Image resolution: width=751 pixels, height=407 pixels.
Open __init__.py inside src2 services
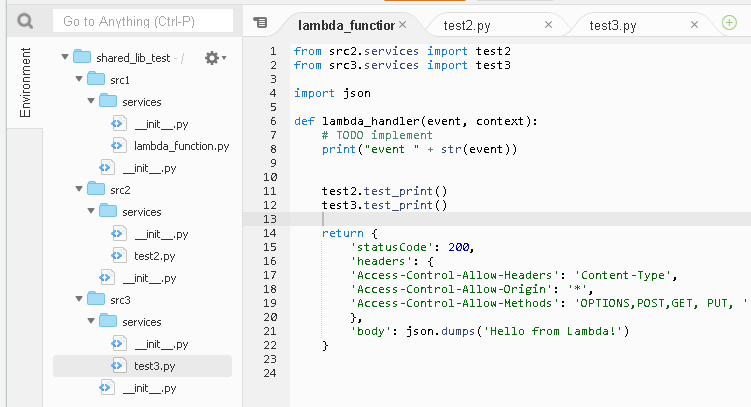point(161,235)
